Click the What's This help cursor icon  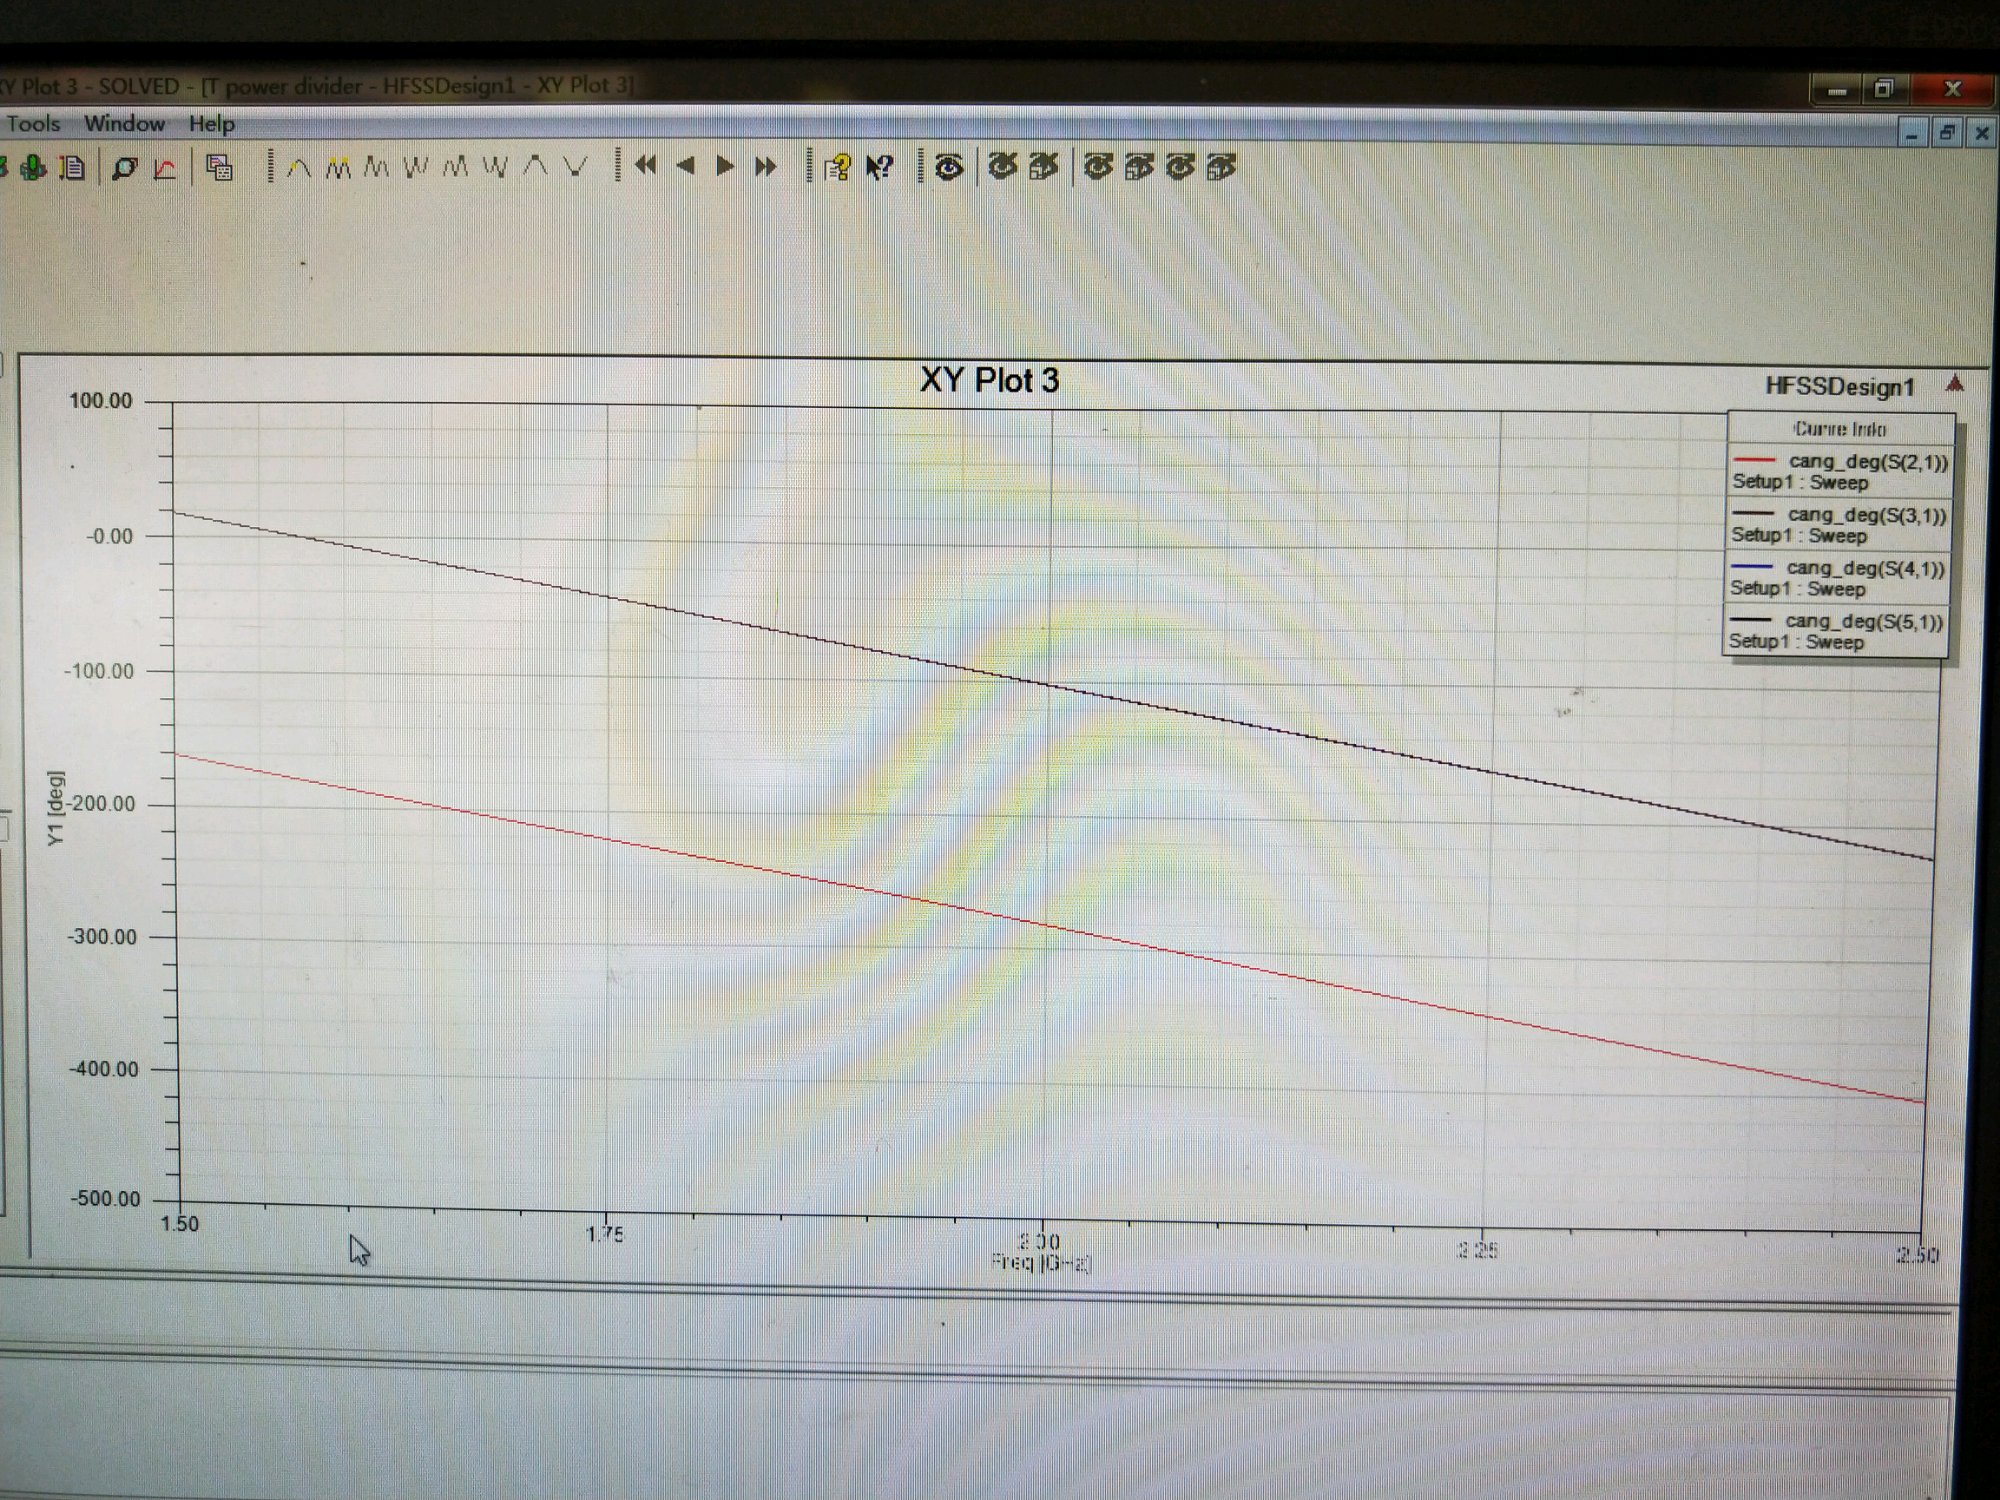pyautogui.click(x=879, y=167)
